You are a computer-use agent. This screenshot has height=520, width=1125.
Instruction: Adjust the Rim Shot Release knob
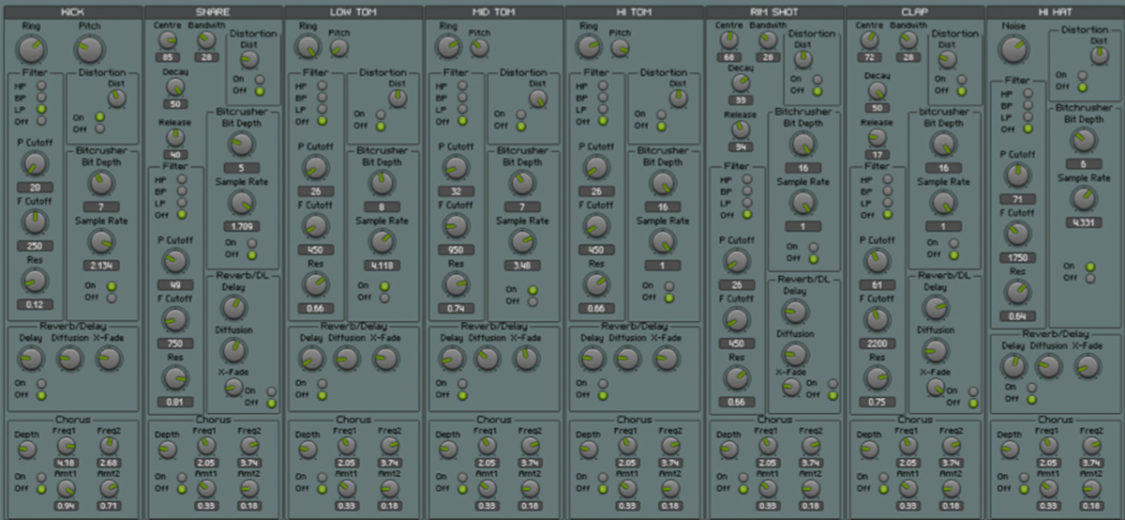coord(740,129)
